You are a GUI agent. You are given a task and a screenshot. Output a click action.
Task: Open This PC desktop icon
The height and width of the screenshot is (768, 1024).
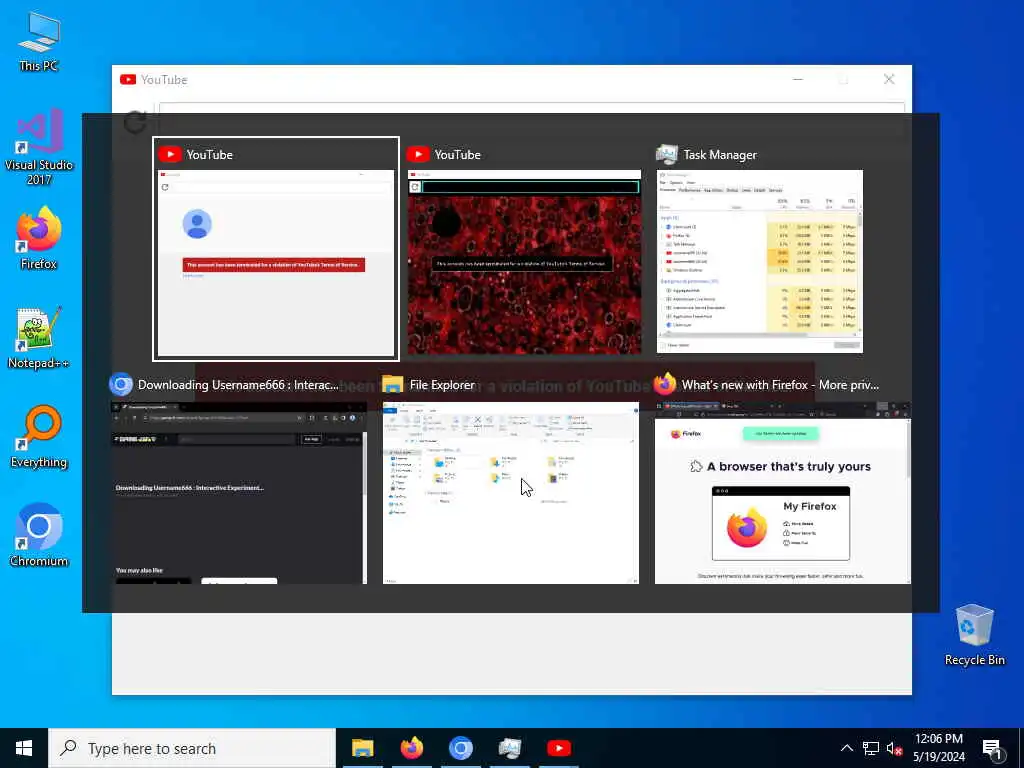[39, 40]
